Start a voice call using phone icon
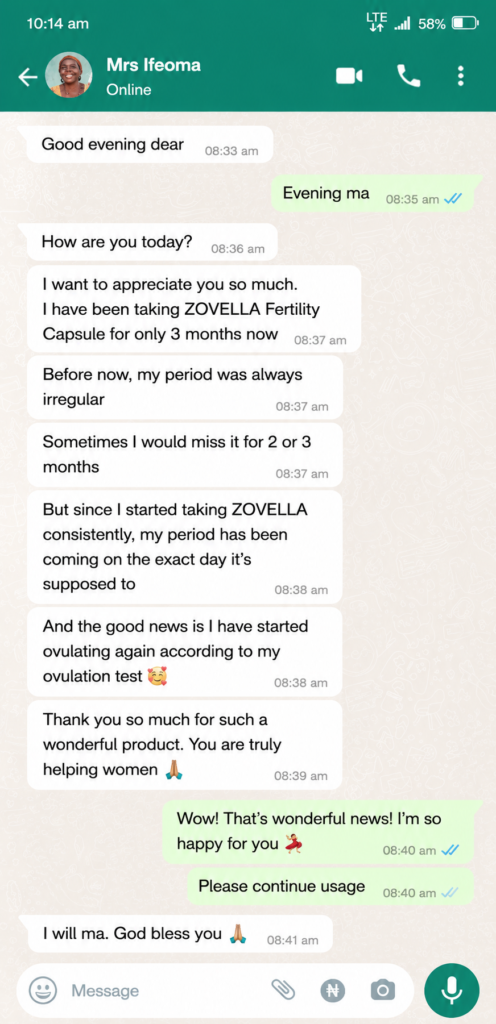This screenshot has height=1024, width=496. pos(409,76)
